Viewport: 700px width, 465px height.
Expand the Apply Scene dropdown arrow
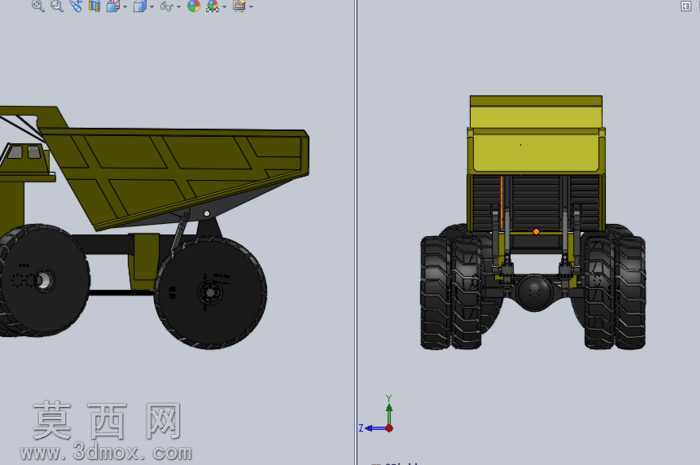coord(224,7)
